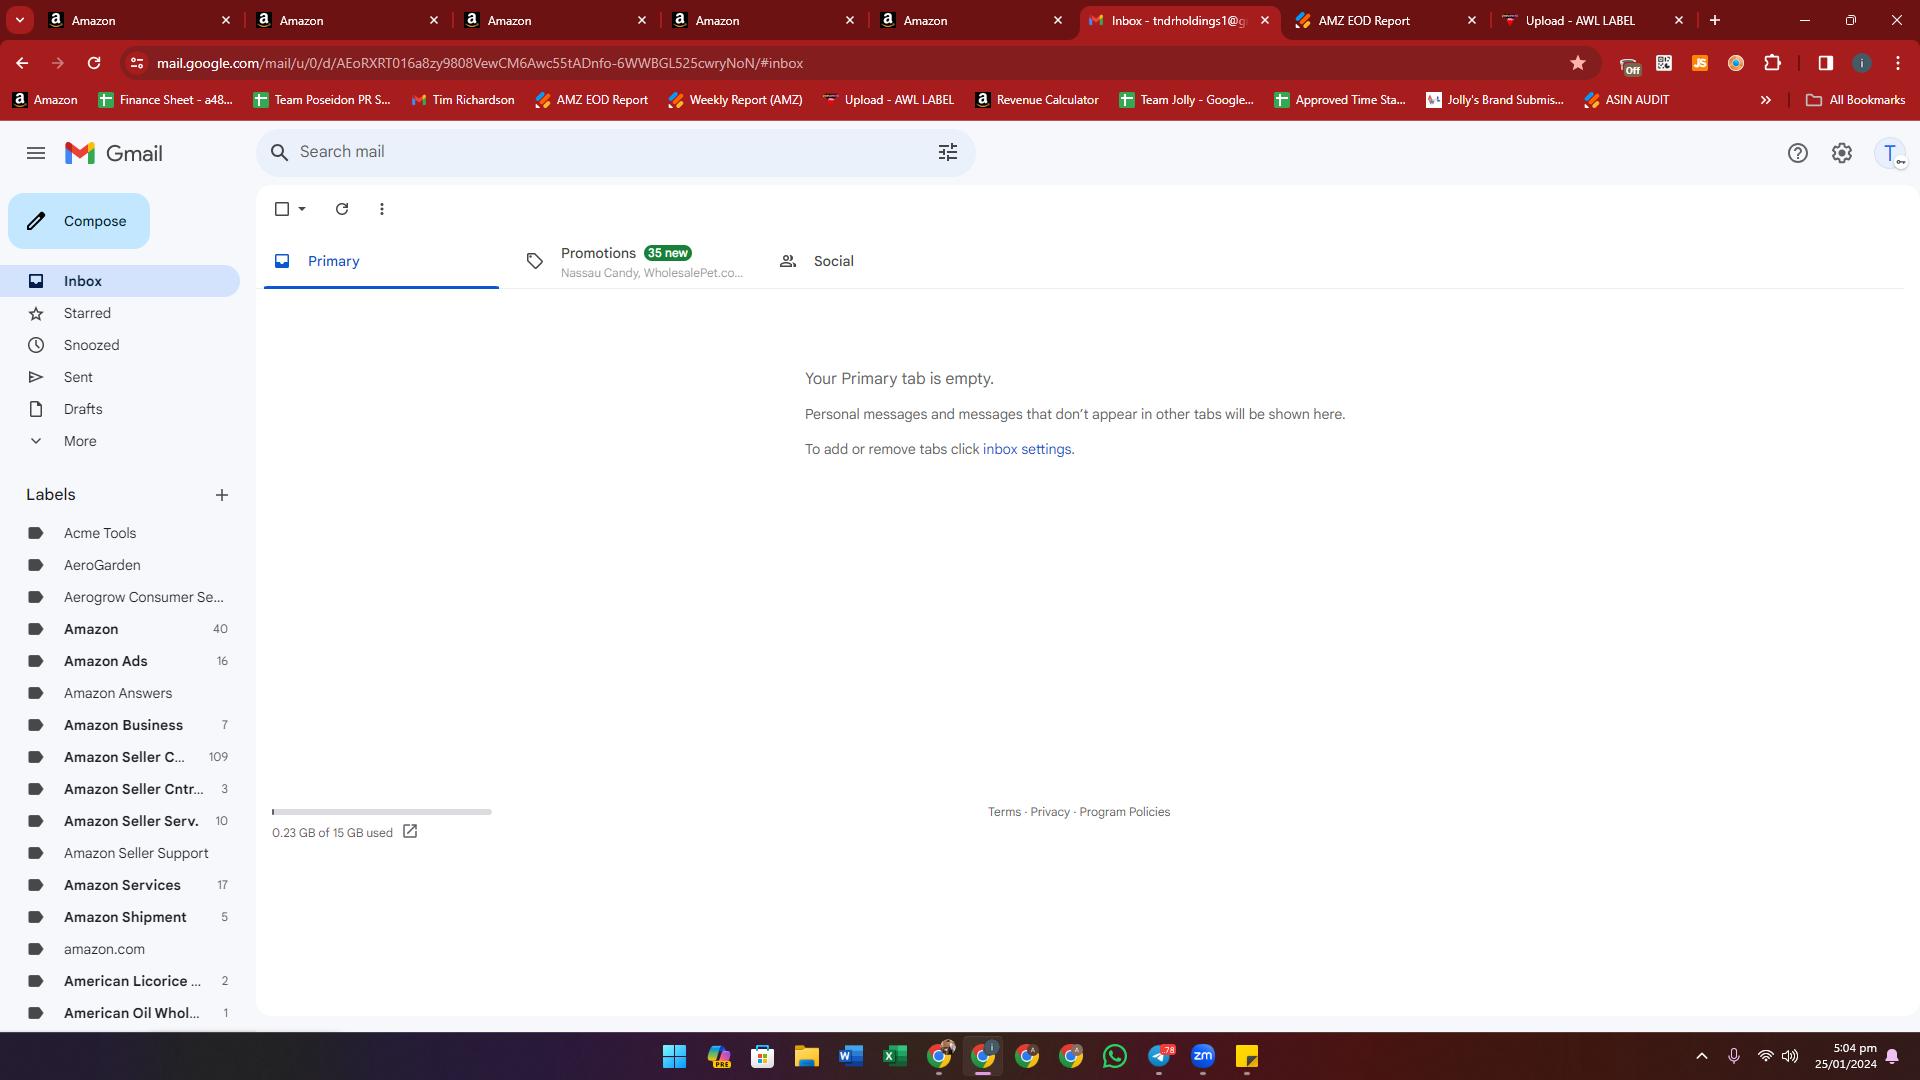
Task: Go back in the browser
Action: [x=22, y=63]
